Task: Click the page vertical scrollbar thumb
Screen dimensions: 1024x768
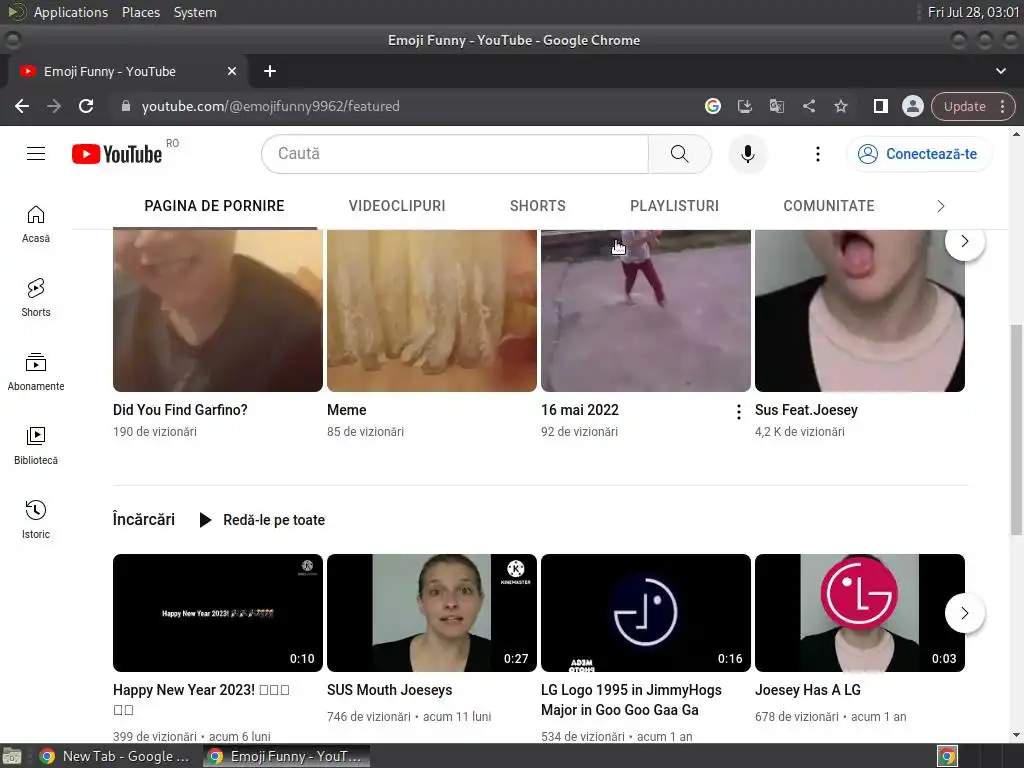Action: coord(1016,429)
